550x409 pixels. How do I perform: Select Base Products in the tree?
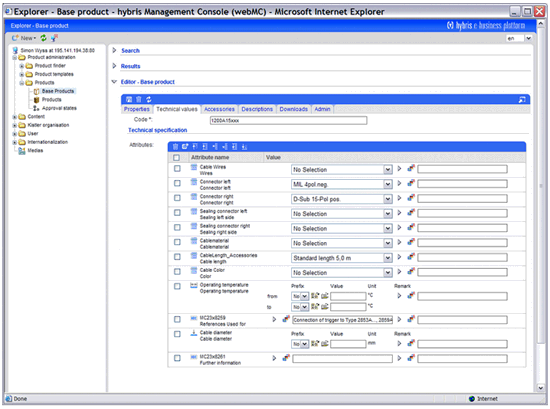click(x=58, y=91)
